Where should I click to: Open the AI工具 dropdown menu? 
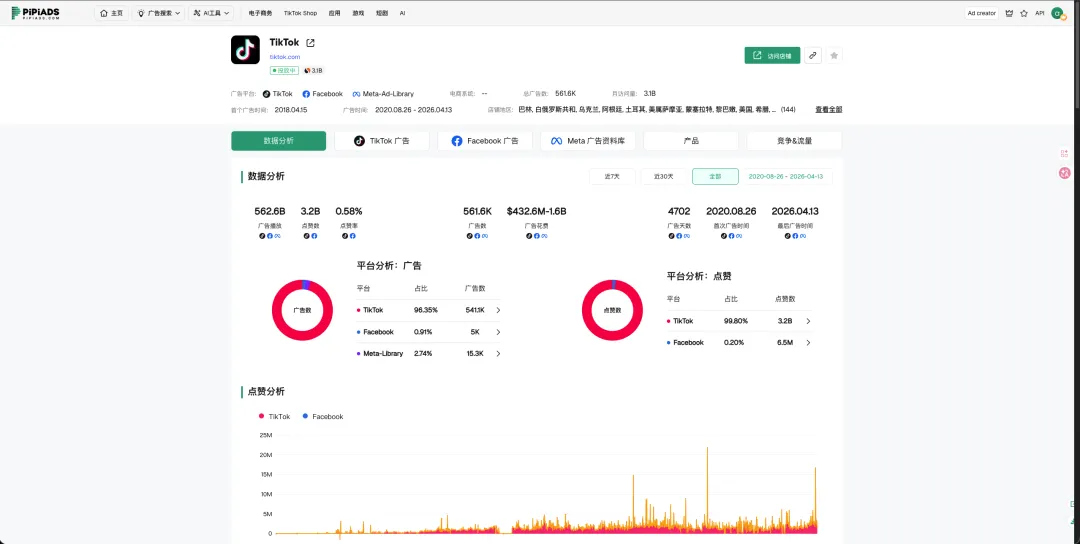click(x=211, y=13)
